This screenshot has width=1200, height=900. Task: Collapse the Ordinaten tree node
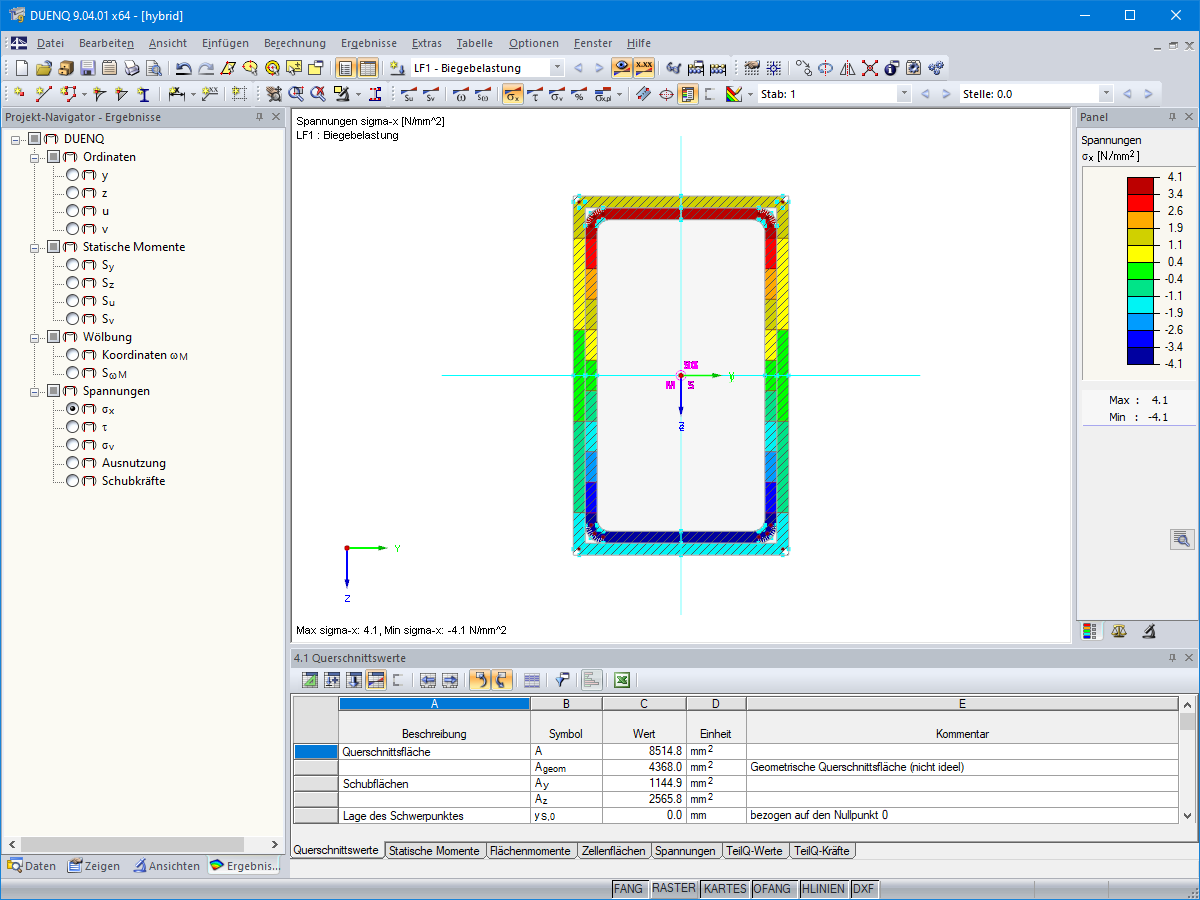(36, 157)
